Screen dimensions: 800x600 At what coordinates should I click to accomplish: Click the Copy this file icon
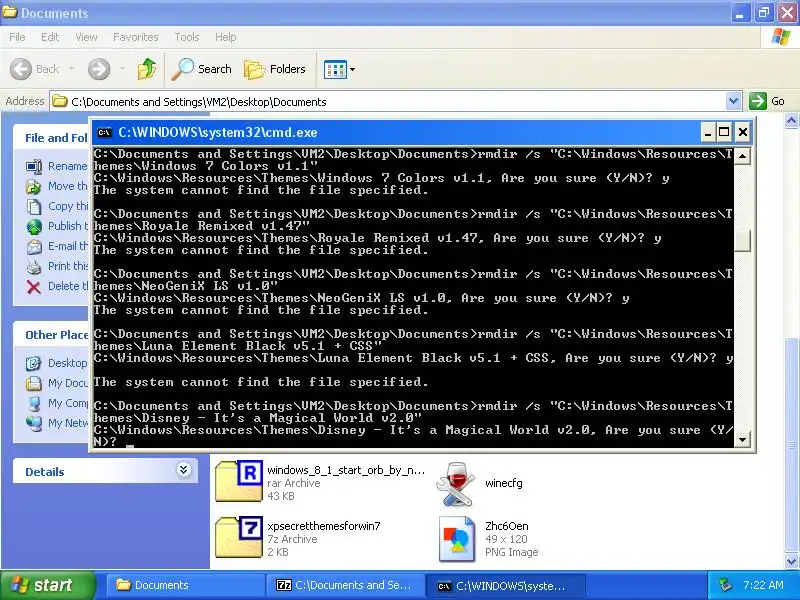click(34, 206)
